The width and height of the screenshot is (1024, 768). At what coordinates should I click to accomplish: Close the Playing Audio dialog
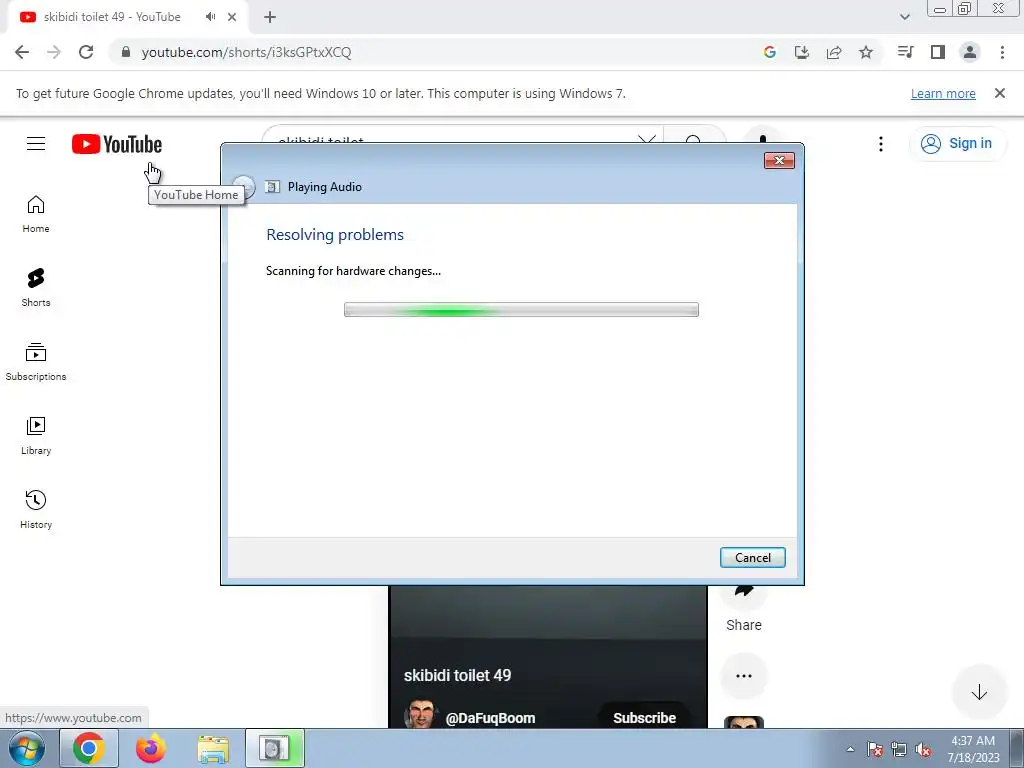coord(779,161)
